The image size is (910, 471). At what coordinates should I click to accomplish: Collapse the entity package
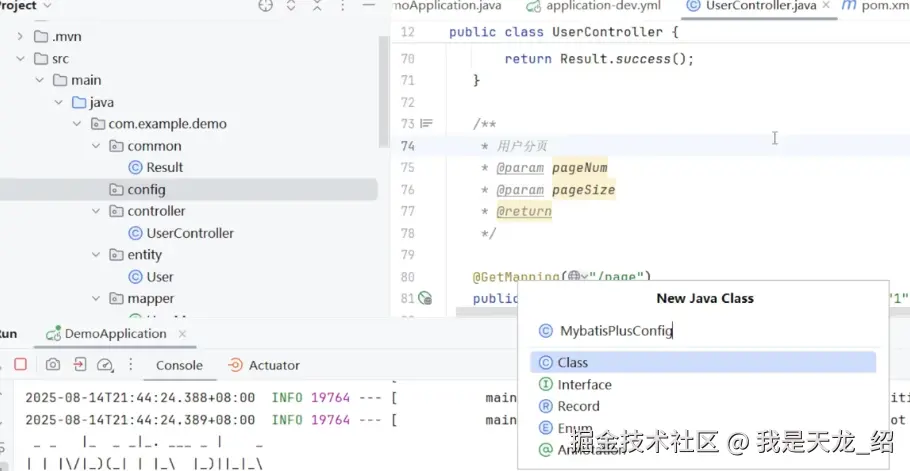point(96,255)
